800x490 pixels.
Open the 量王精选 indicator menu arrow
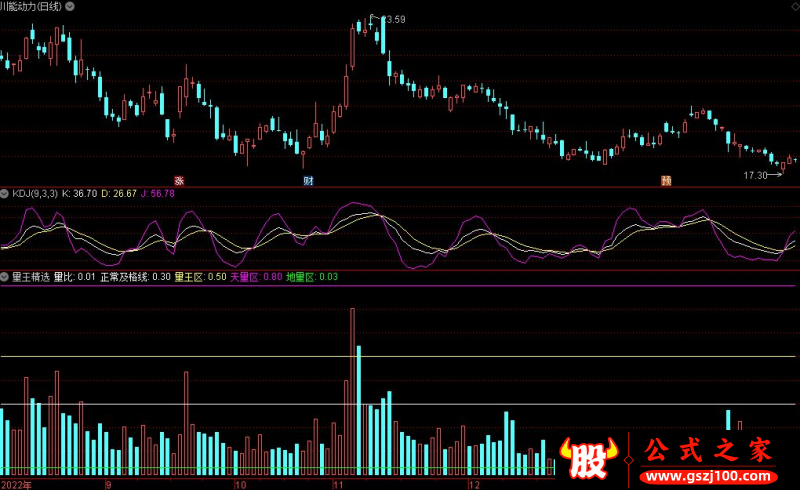[5, 277]
